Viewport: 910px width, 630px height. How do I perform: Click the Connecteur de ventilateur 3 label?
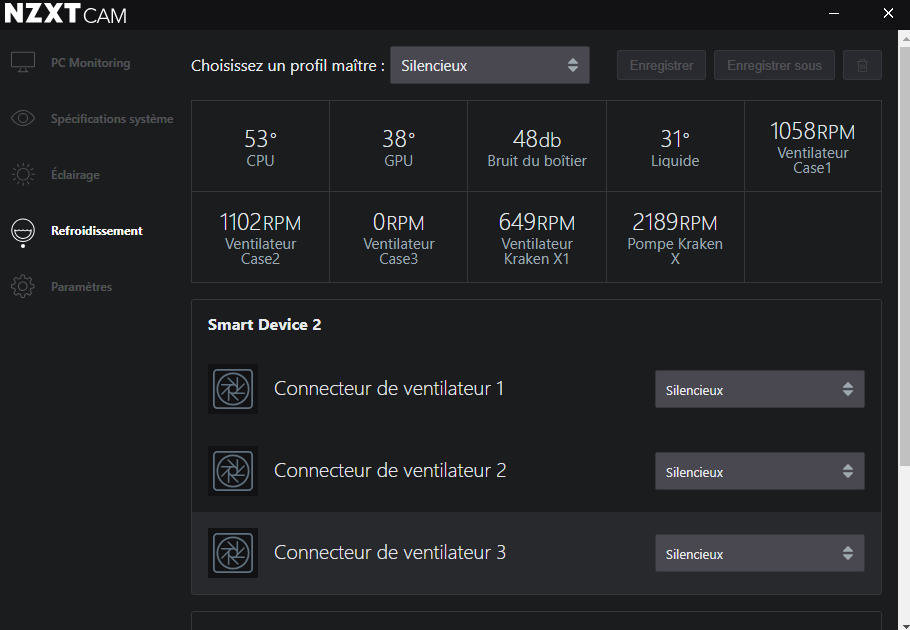390,552
